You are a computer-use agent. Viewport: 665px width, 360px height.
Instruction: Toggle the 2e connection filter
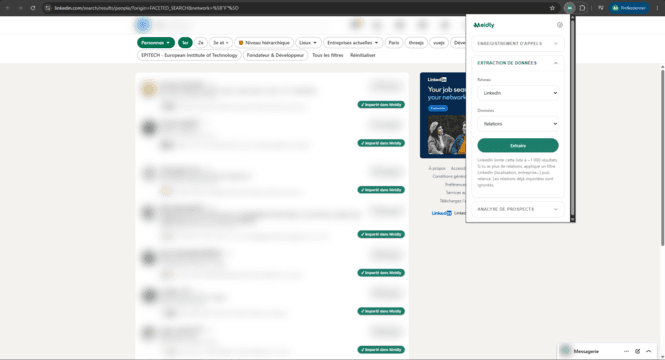pyautogui.click(x=201, y=43)
